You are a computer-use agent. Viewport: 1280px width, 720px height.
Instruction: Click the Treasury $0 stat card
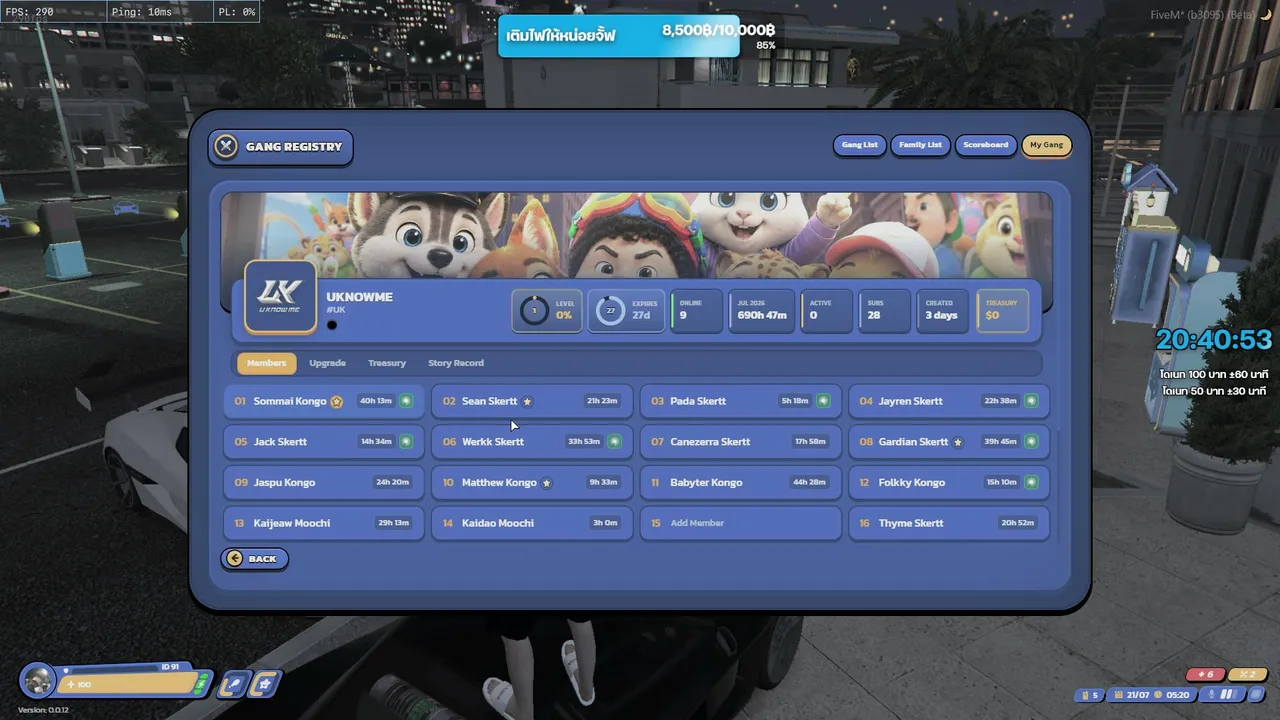pyautogui.click(x=1002, y=311)
